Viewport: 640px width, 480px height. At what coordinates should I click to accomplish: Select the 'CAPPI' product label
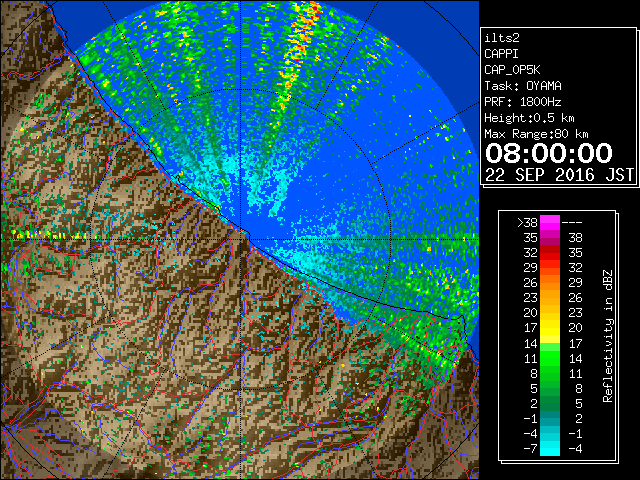pos(501,54)
